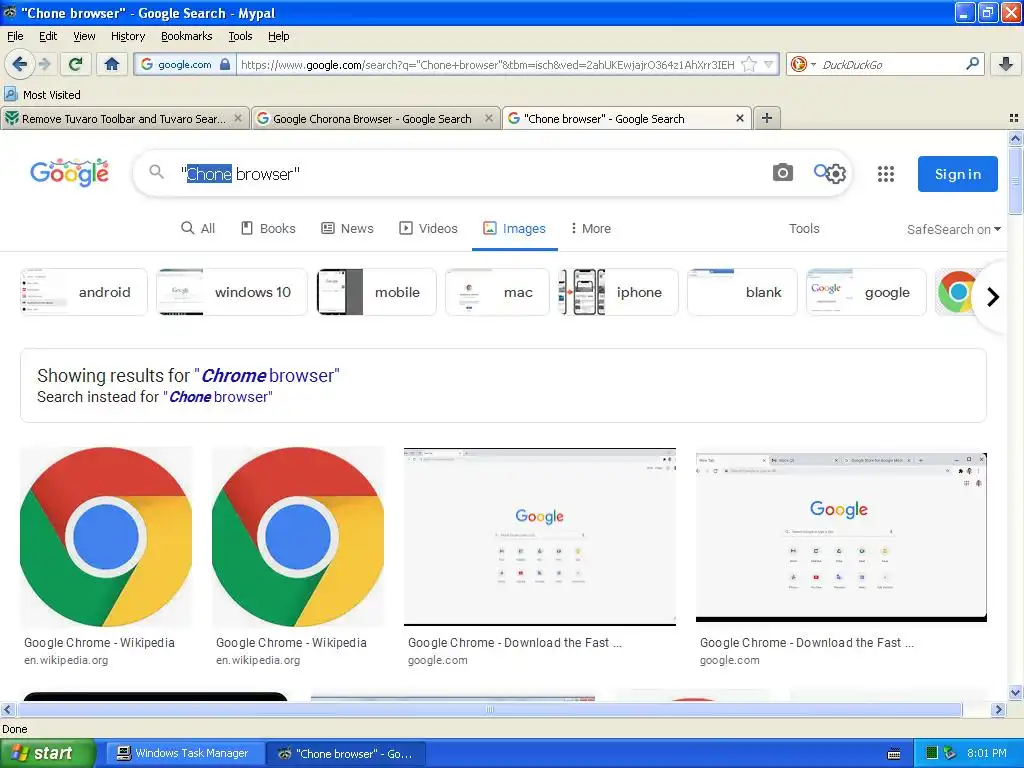Open the search Tools options
Viewport: 1024px width, 768px height.
(x=804, y=229)
